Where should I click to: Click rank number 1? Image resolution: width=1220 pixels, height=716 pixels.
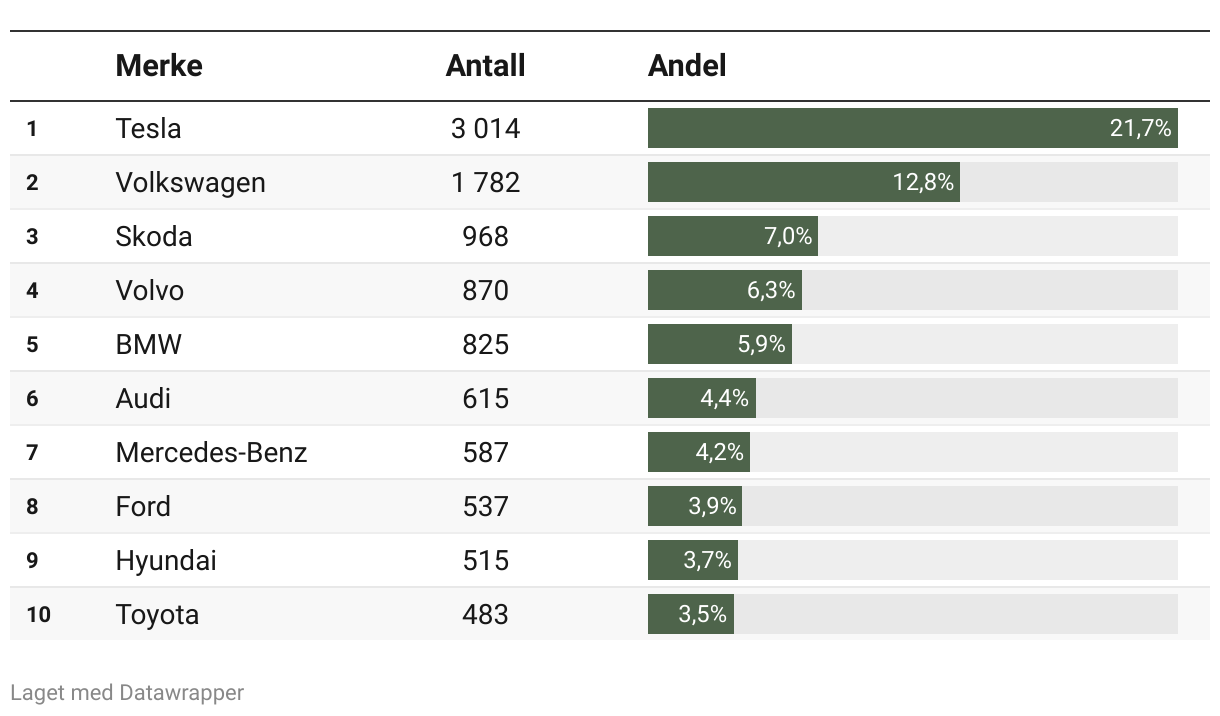click(32, 128)
